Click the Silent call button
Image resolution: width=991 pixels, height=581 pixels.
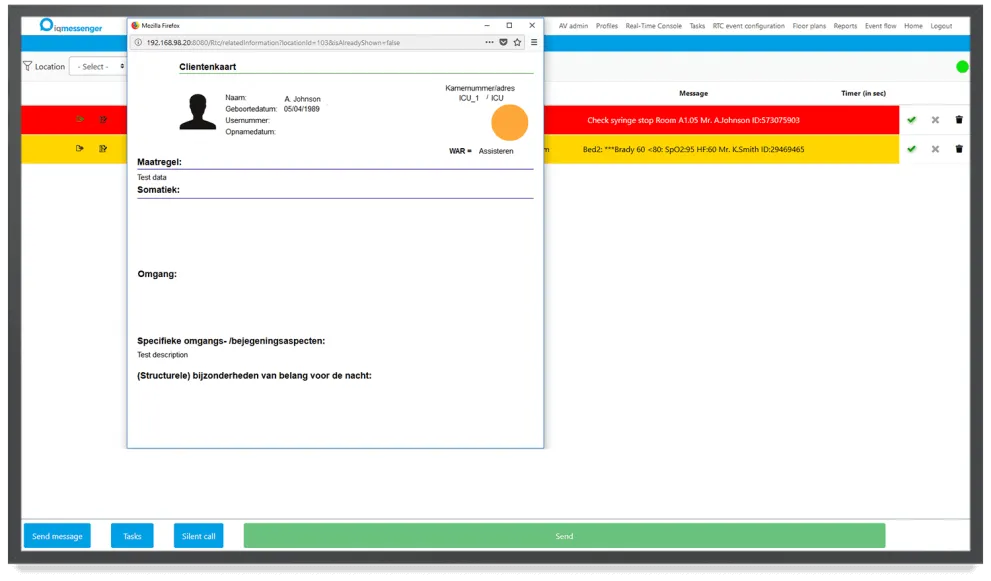click(198, 536)
